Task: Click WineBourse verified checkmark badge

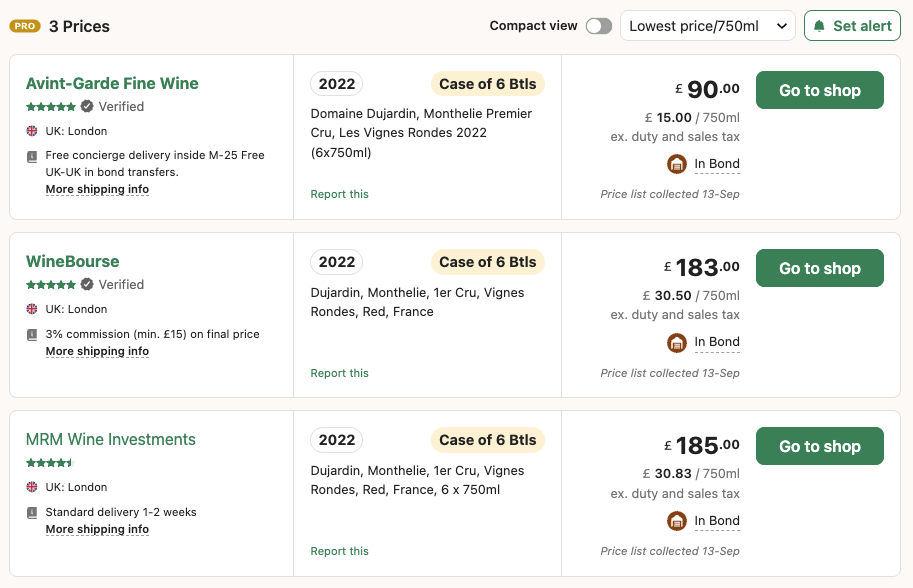Action: tap(87, 285)
